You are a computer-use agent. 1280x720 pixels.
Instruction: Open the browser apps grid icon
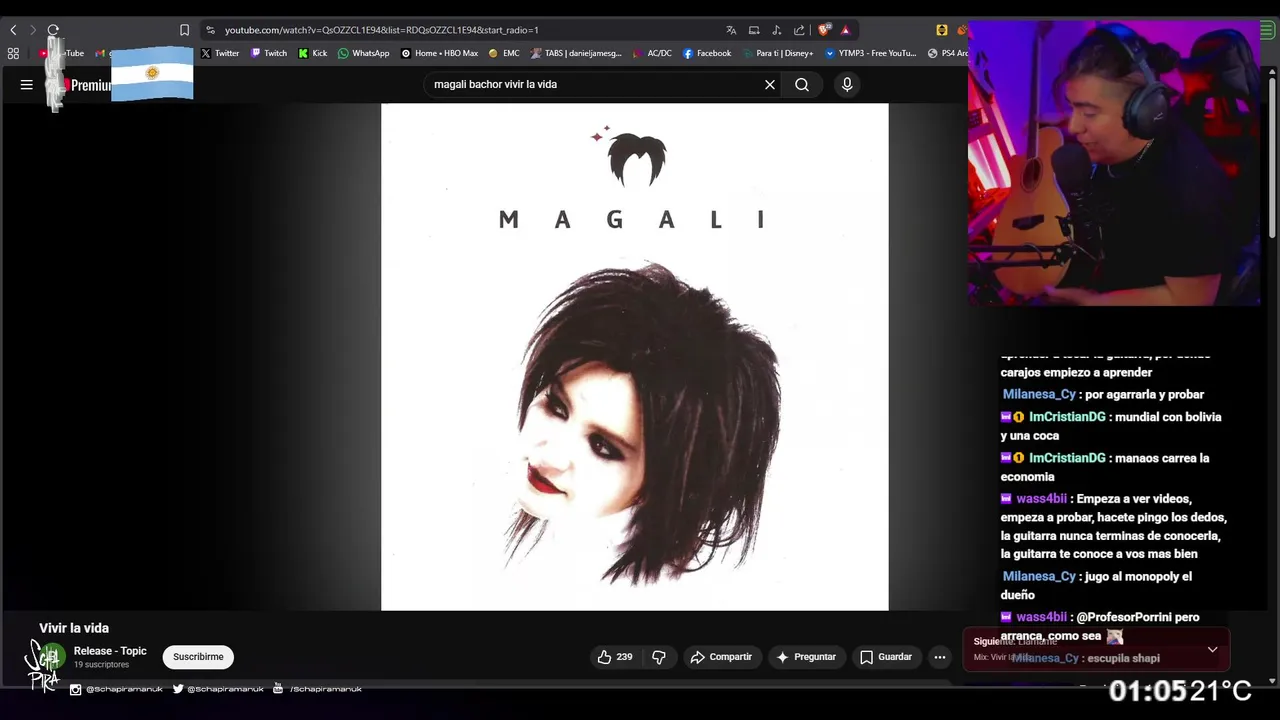tap(13, 53)
